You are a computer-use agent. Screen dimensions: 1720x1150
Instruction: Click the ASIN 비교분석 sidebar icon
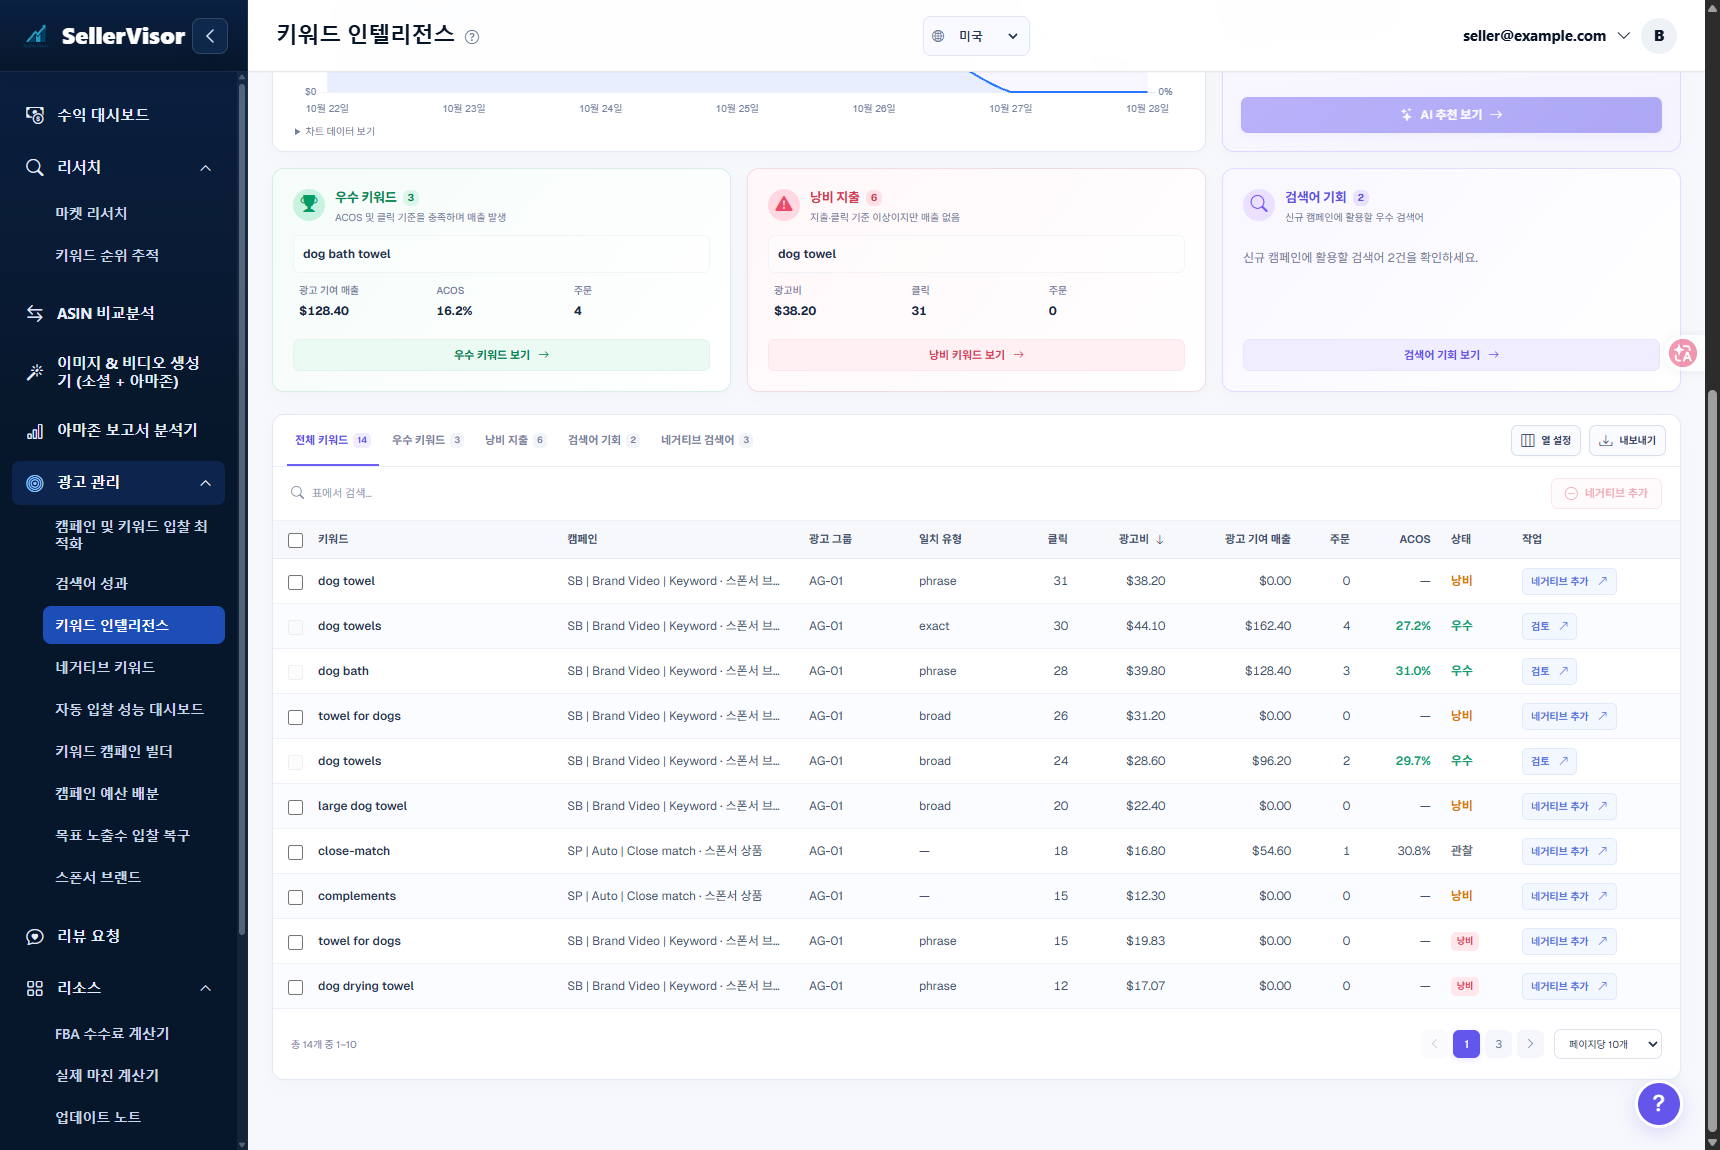point(35,313)
